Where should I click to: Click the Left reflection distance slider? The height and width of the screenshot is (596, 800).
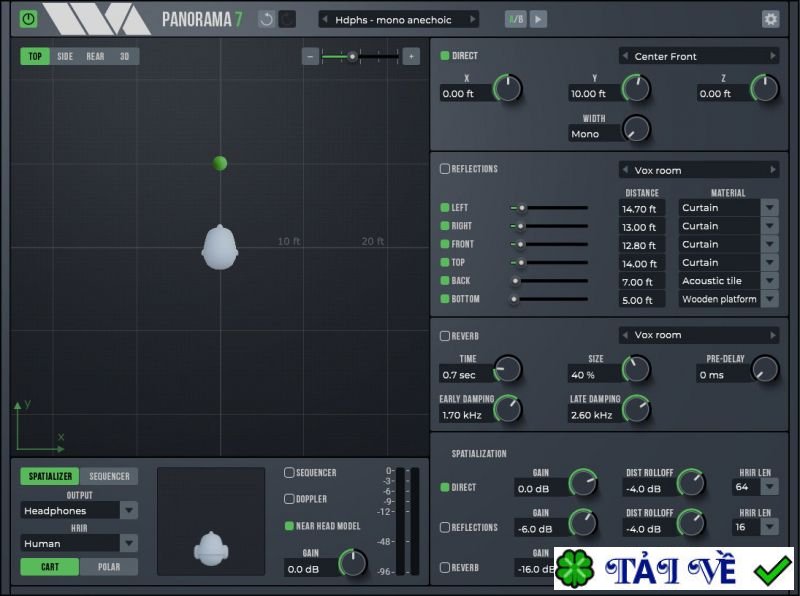(x=549, y=208)
